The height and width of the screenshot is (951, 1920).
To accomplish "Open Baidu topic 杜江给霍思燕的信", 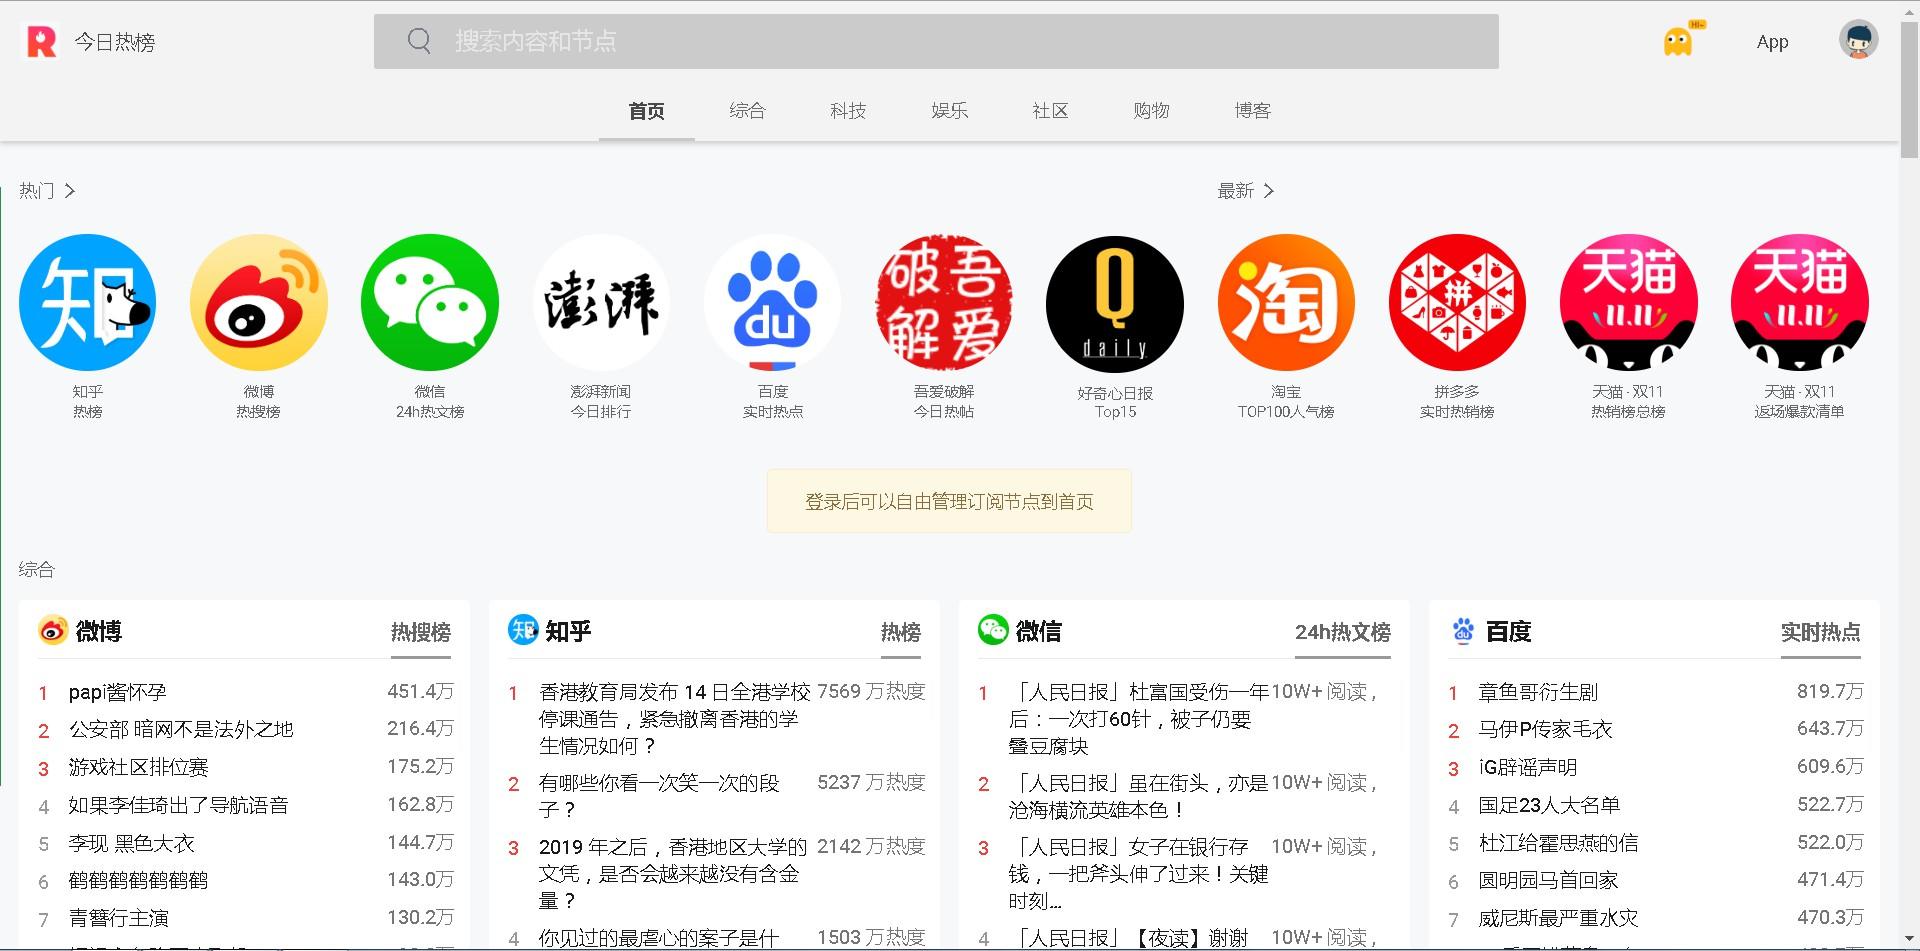I will pyautogui.click(x=1558, y=843).
